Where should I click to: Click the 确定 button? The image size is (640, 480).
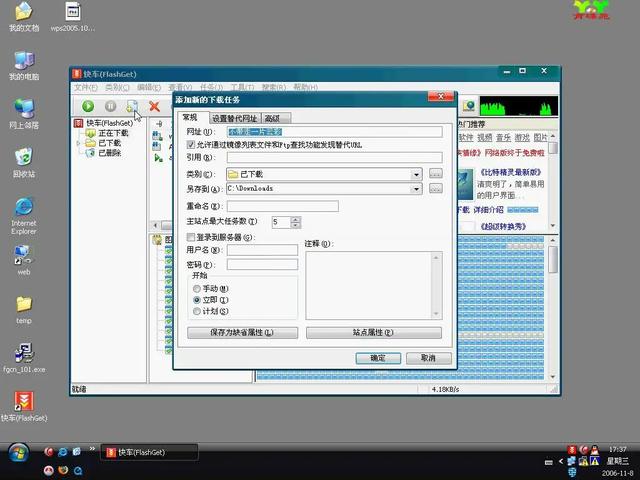click(x=378, y=358)
